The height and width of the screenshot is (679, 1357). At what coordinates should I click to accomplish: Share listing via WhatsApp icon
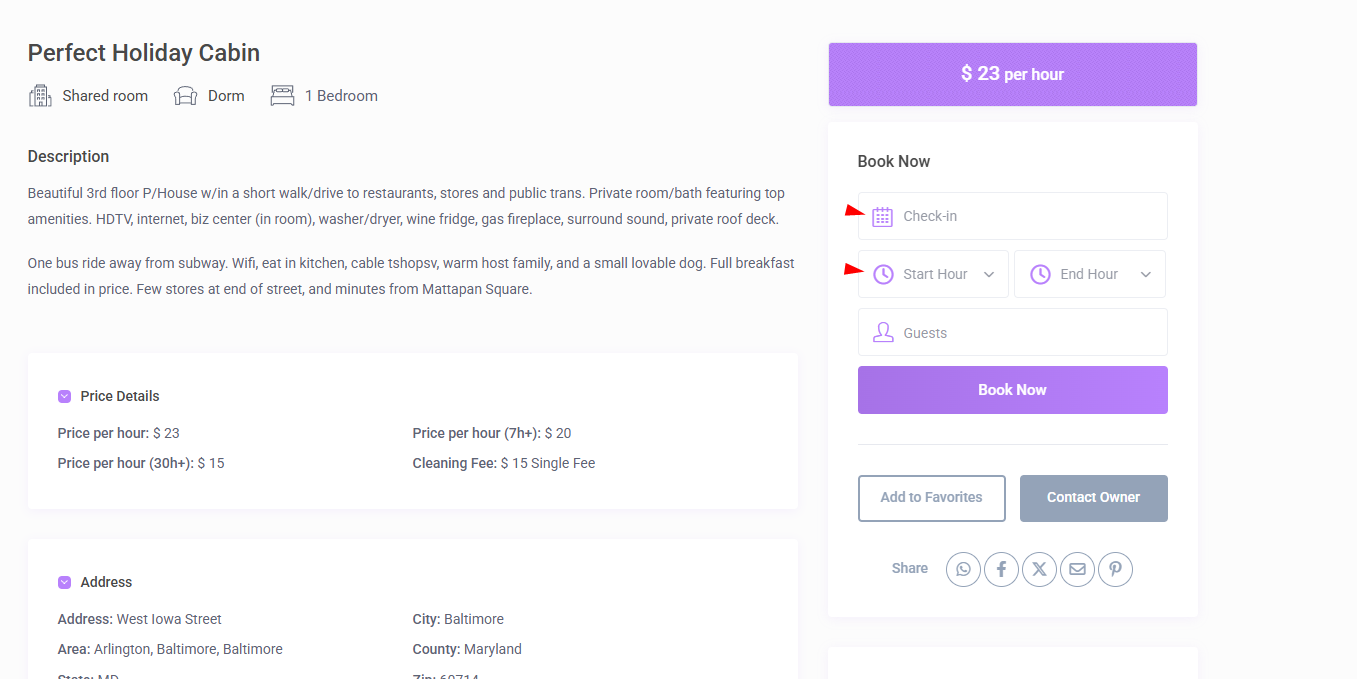963,569
